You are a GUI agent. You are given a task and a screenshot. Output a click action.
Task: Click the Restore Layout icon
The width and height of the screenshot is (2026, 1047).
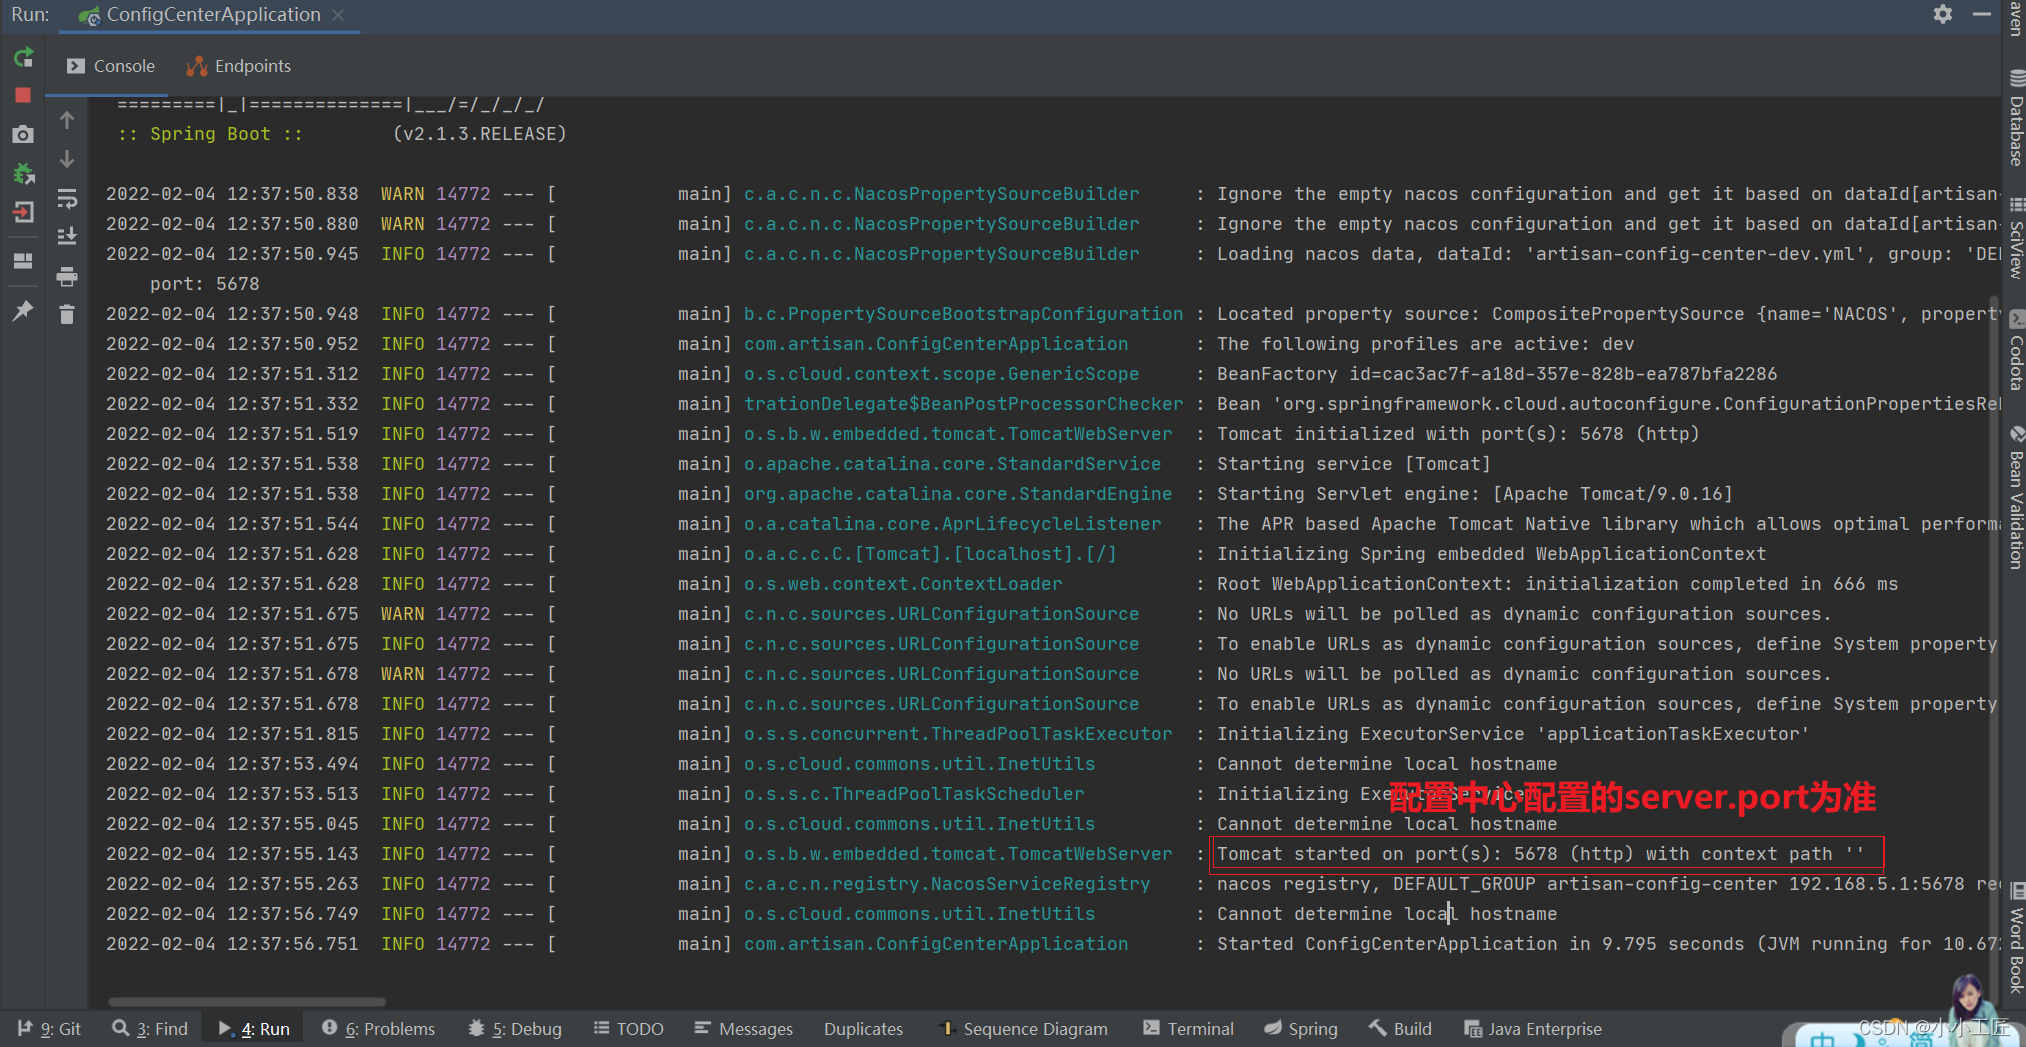click(x=23, y=261)
